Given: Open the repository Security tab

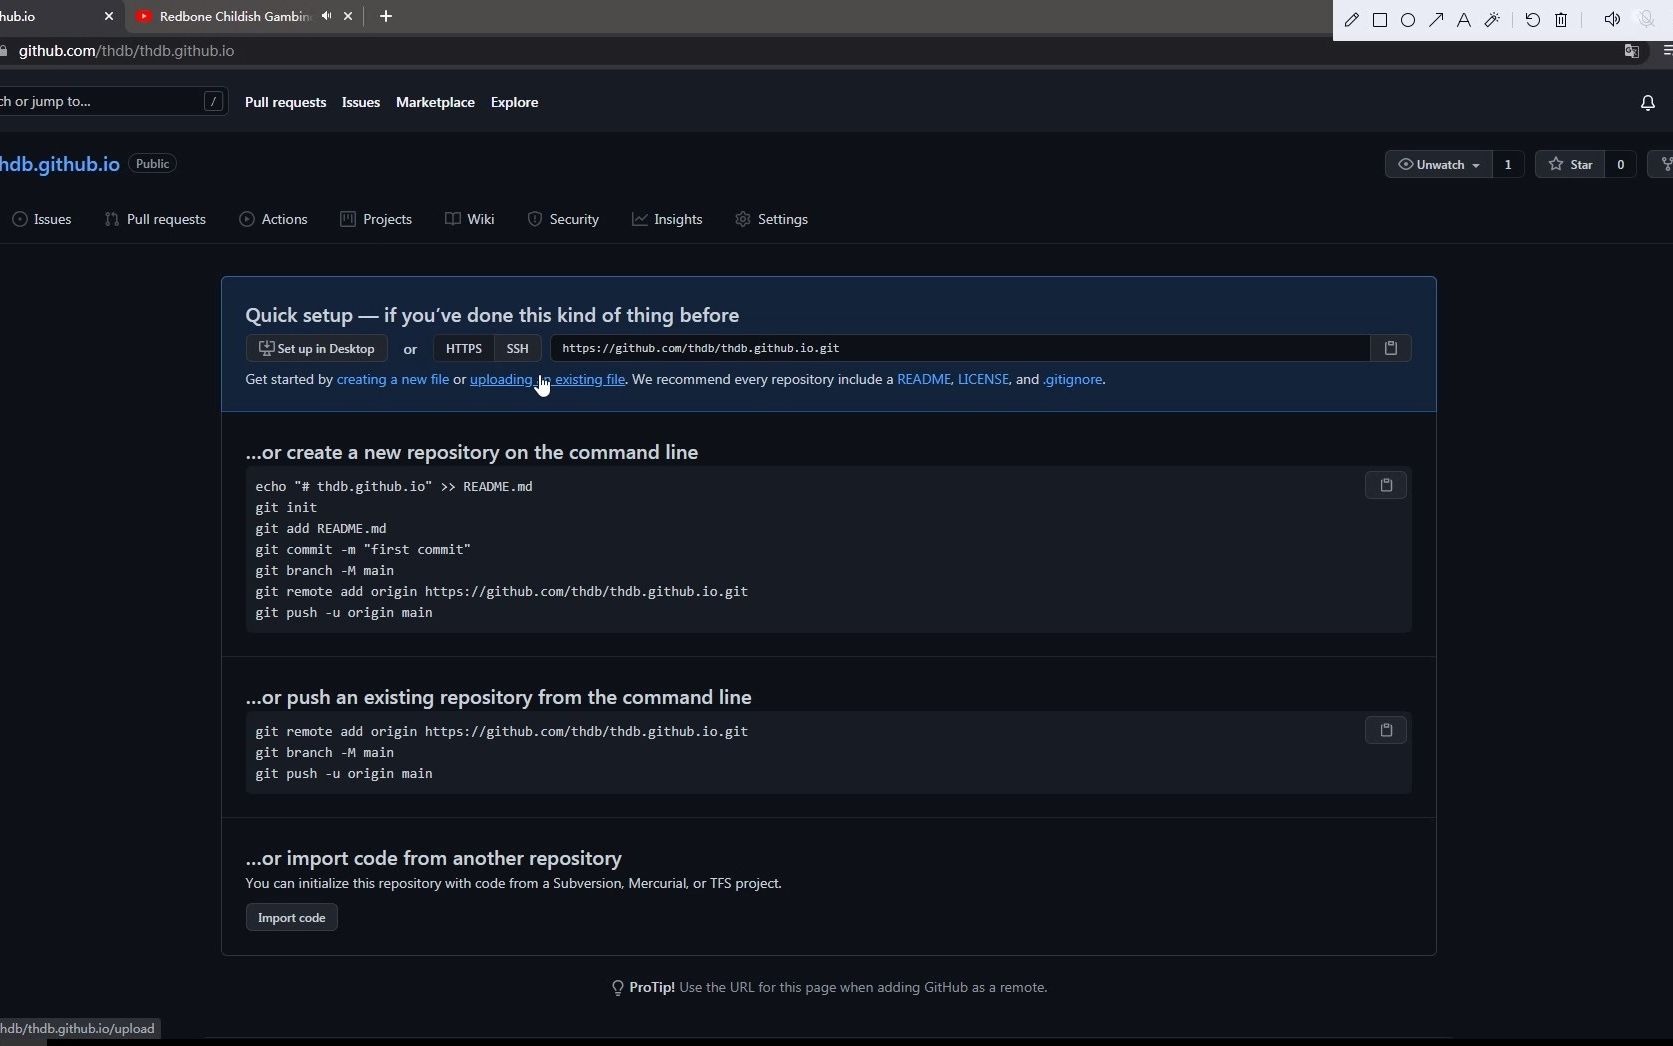Looking at the screenshot, I should pyautogui.click(x=563, y=219).
